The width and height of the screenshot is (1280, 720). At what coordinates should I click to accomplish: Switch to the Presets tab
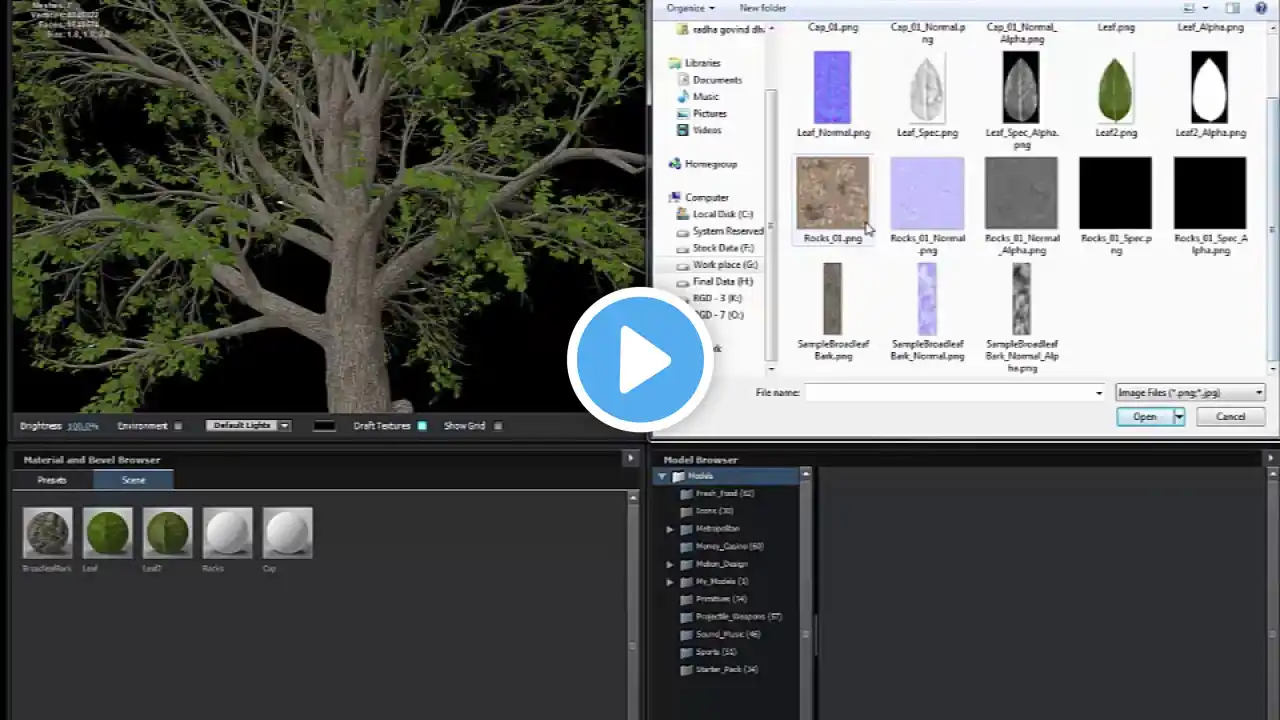click(x=52, y=480)
